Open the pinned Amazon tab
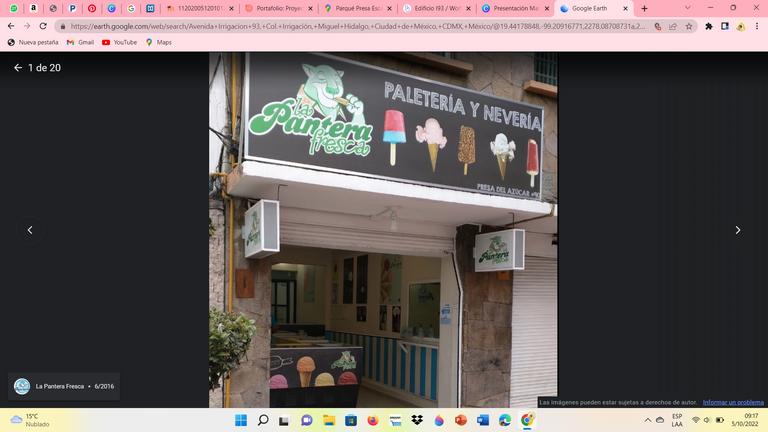 [x=33, y=8]
